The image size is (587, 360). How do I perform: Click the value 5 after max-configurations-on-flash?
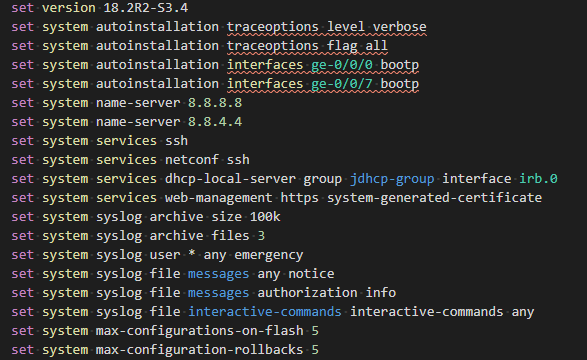pyautogui.click(x=315, y=331)
